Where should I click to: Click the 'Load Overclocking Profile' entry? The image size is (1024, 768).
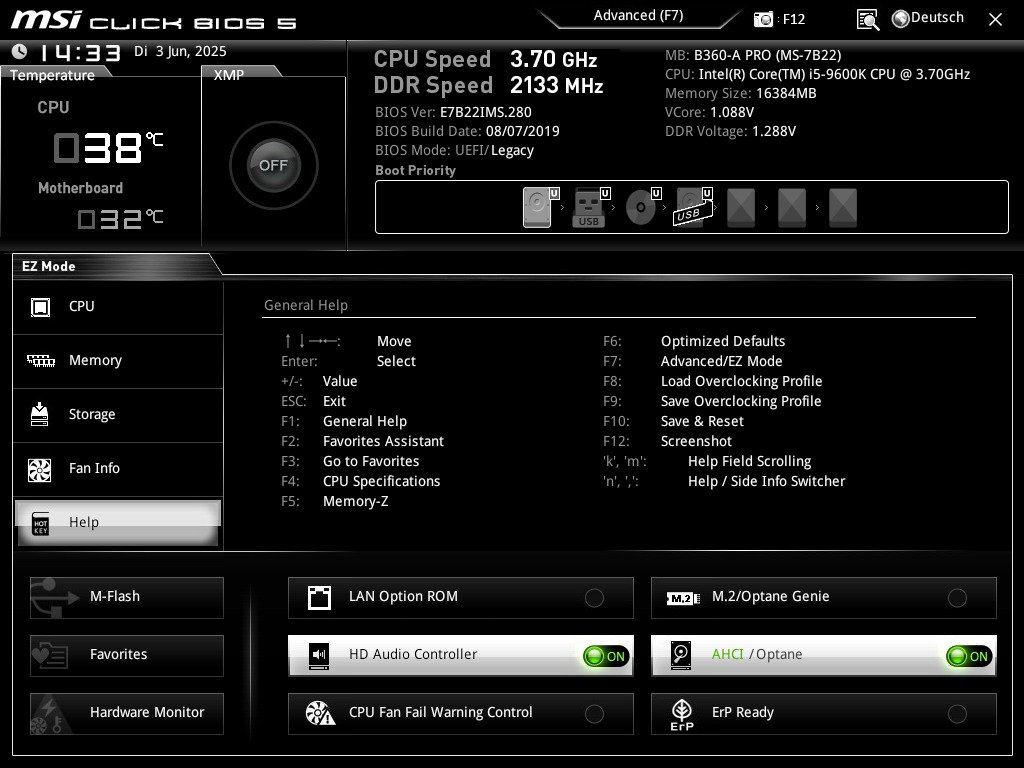(x=741, y=381)
